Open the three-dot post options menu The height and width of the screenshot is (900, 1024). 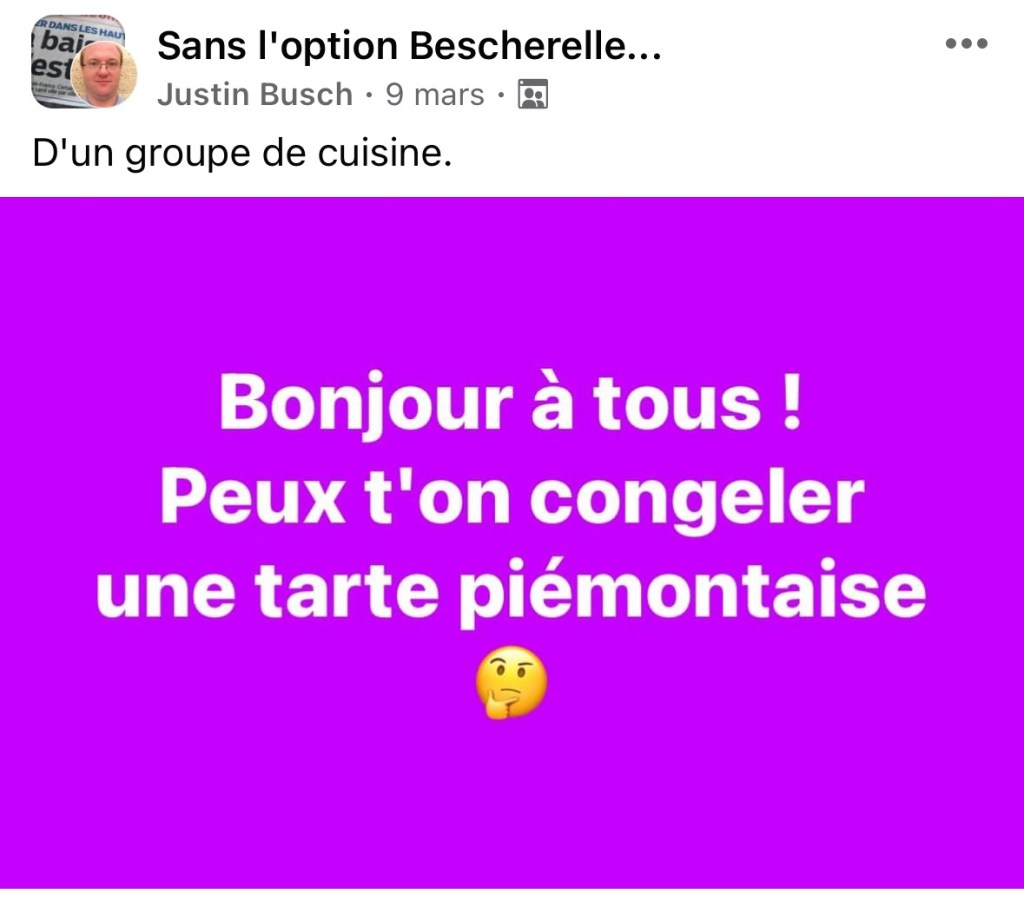tap(967, 44)
